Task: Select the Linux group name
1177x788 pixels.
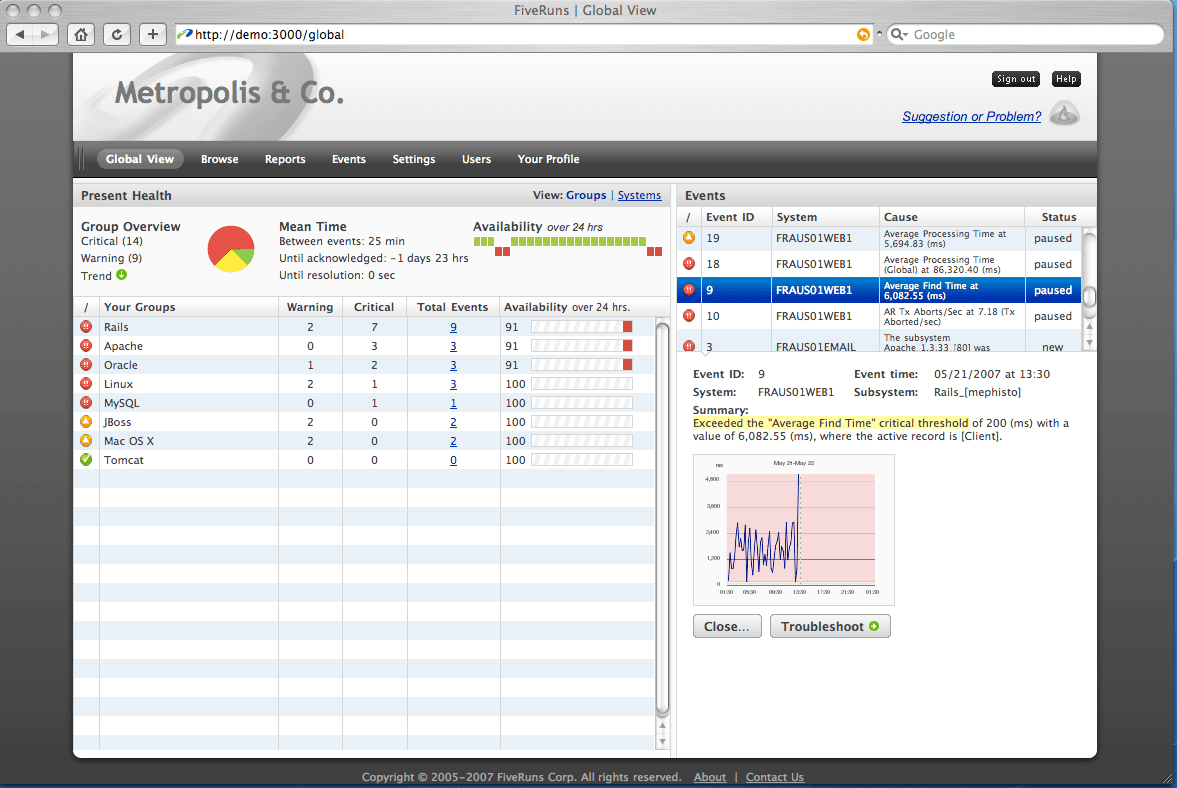Action: pyautogui.click(x=119, y=384)
